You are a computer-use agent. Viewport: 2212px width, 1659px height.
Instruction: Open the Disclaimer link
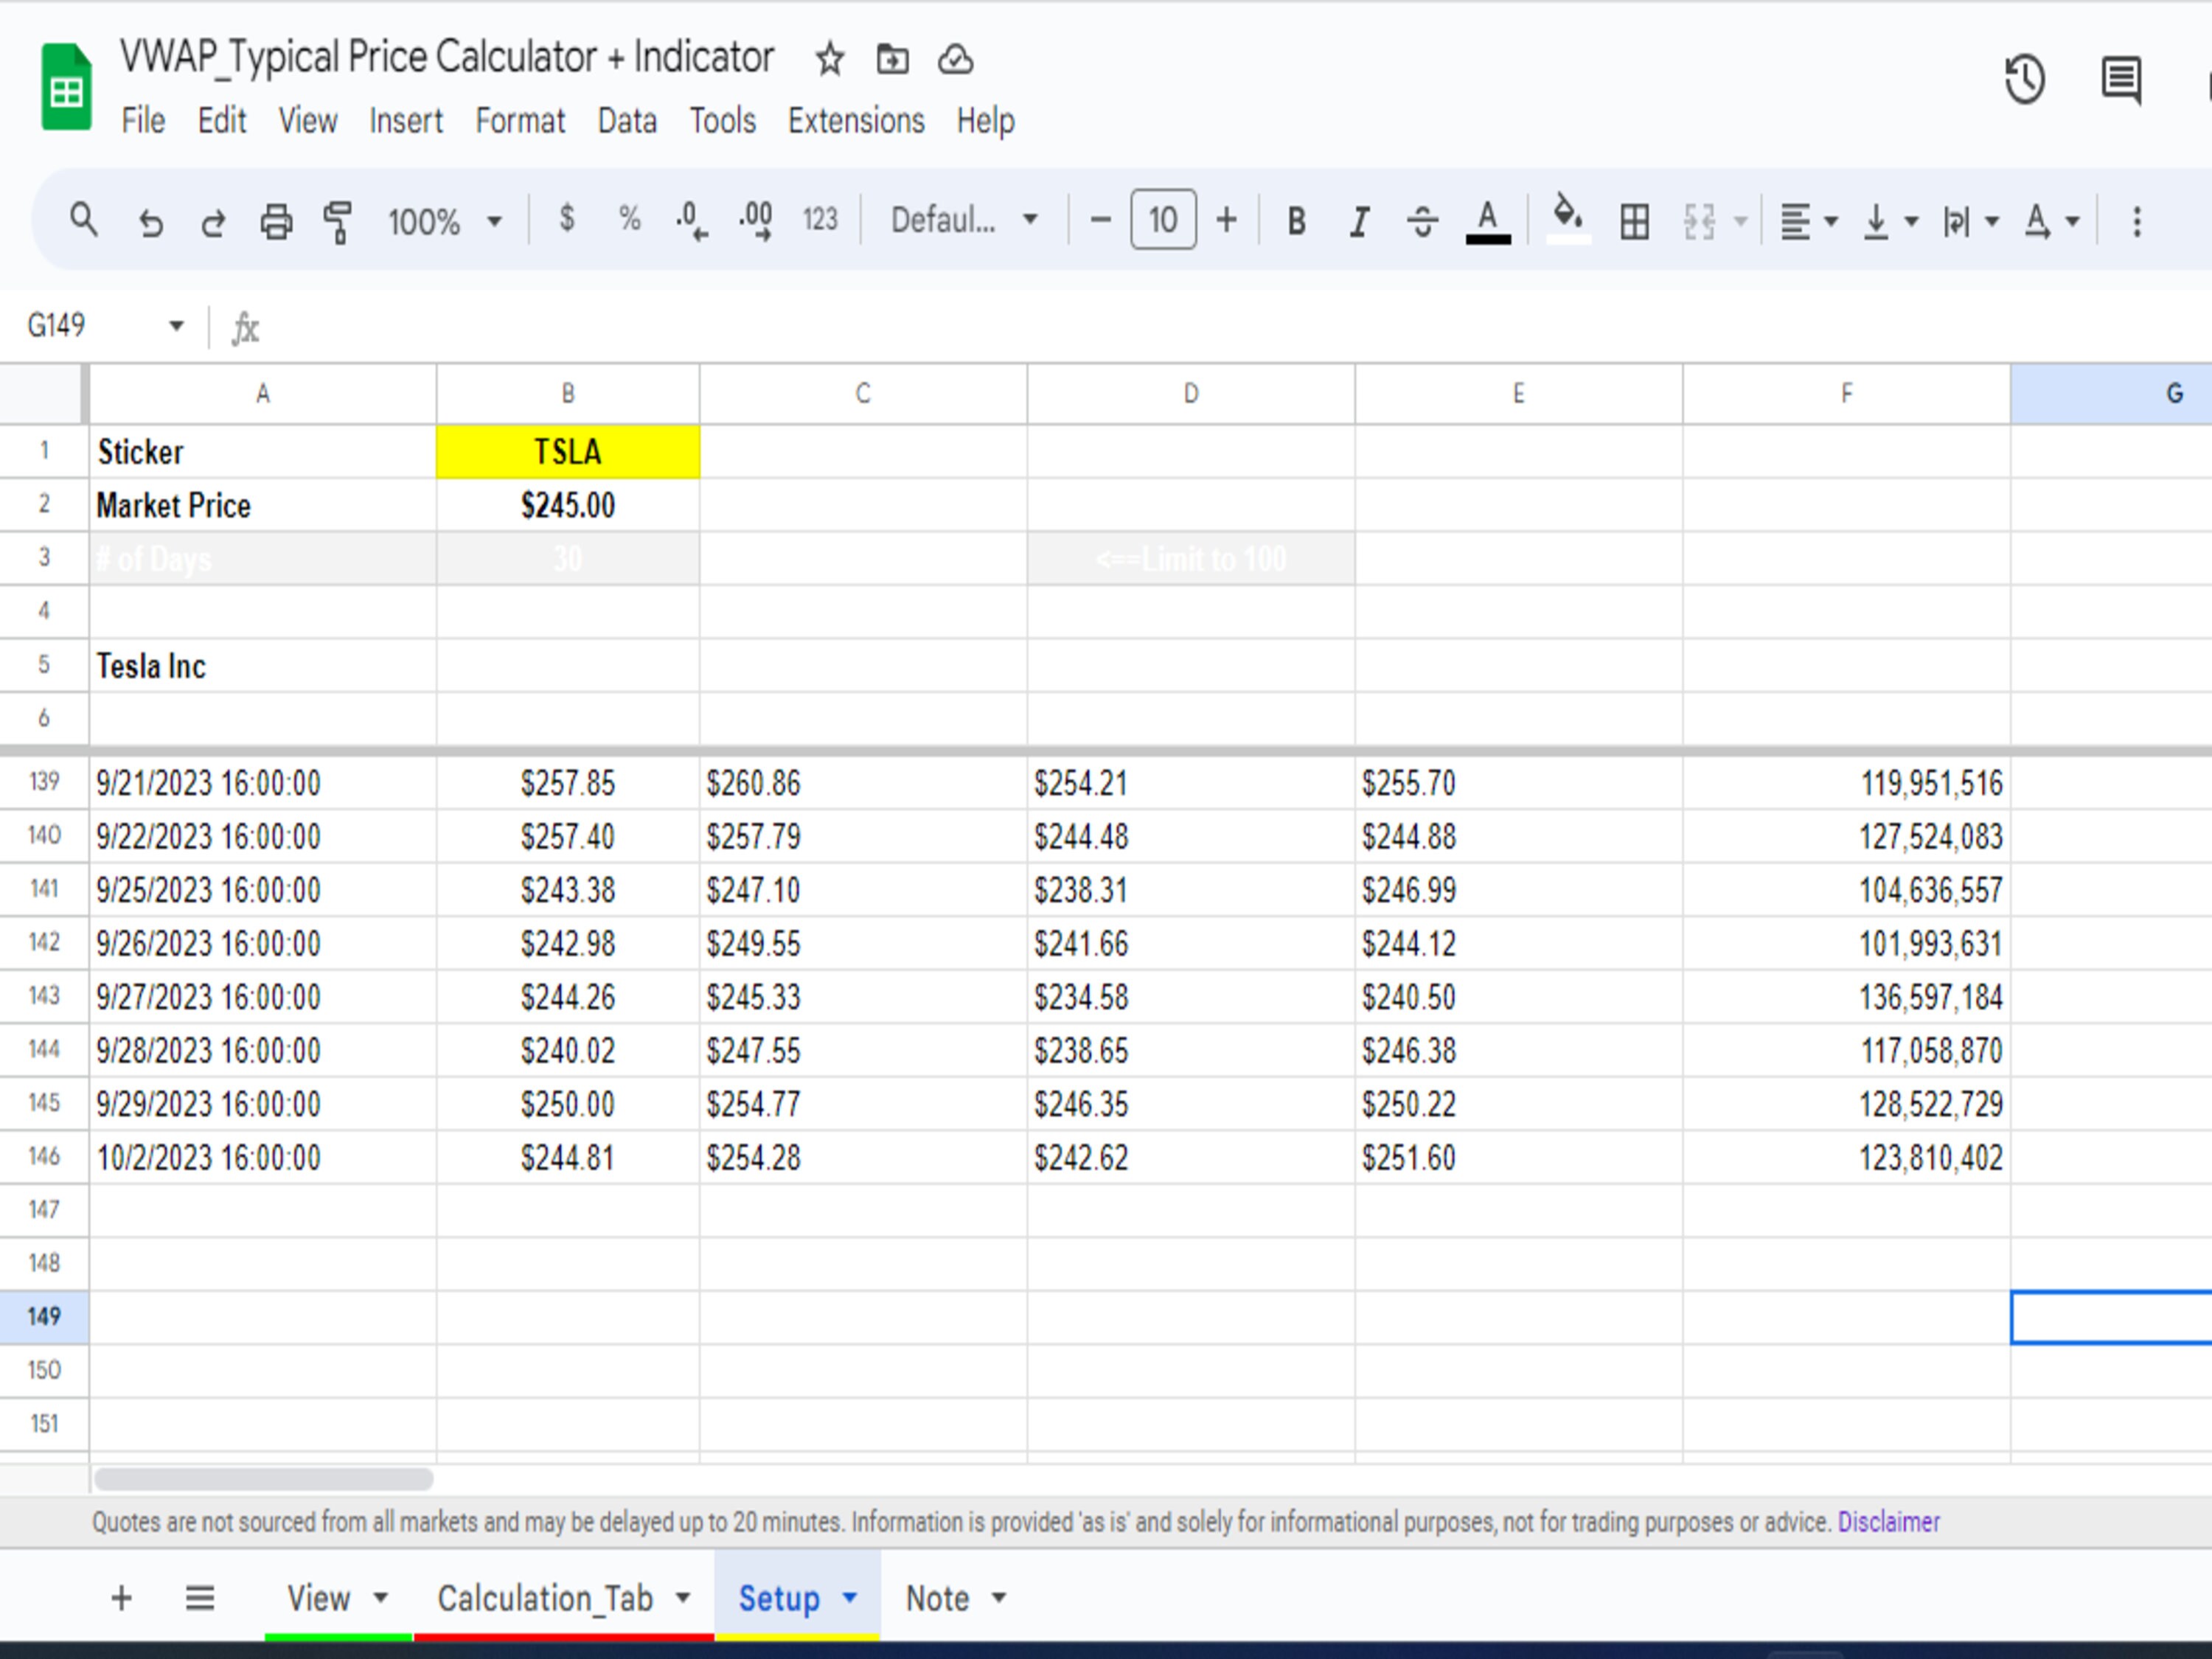pos(1890,1521)
